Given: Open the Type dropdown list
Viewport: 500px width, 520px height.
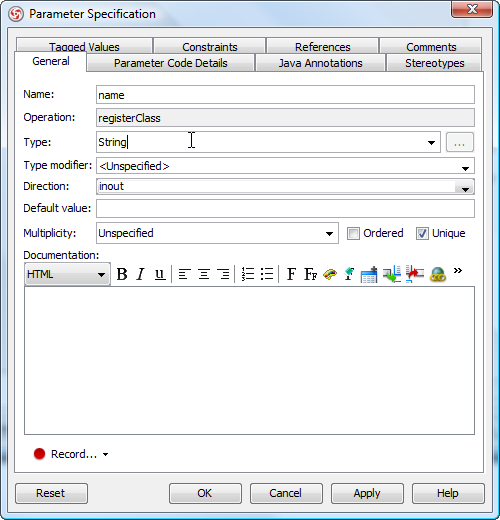Looking at the screenshot, I should [x=431, y=143].
